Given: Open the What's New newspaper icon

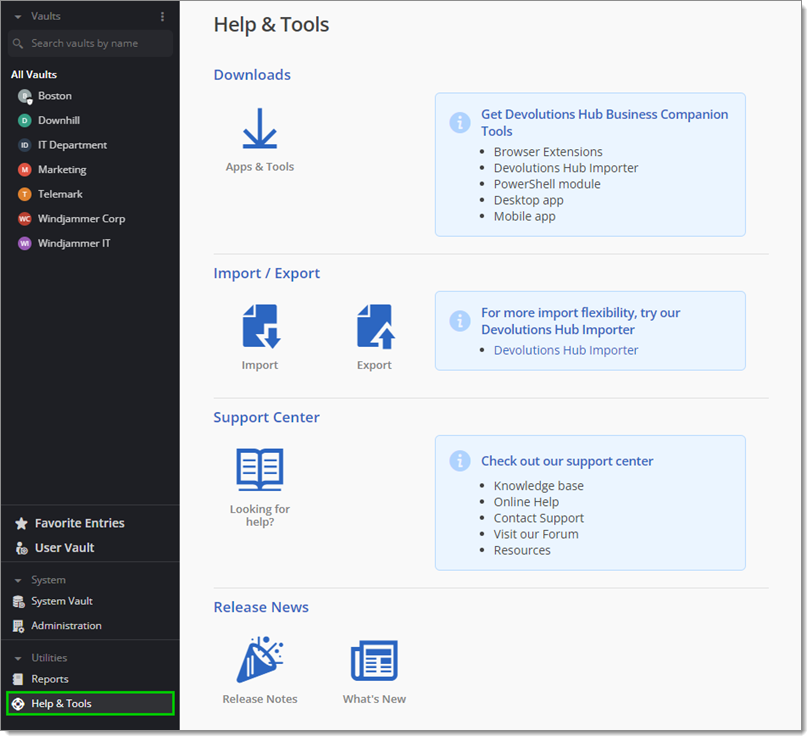Looking at the screenshot, I should coord(374,660).
